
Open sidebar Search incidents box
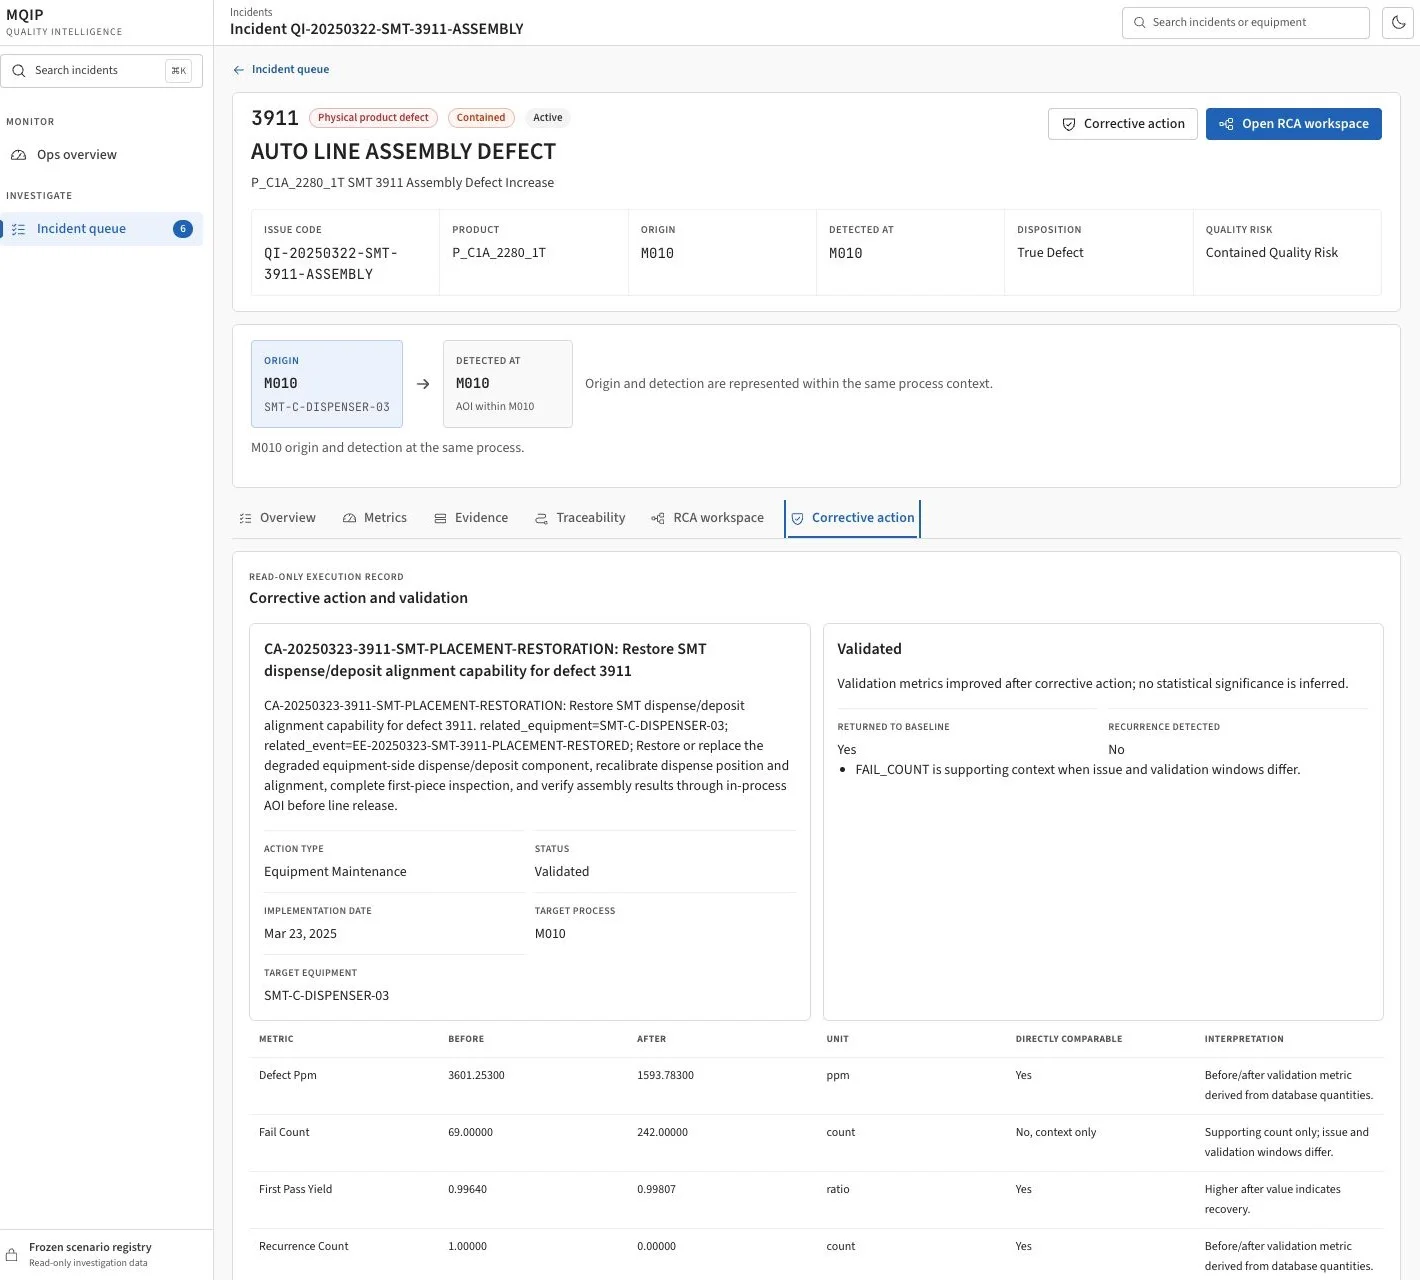(101, 70)
